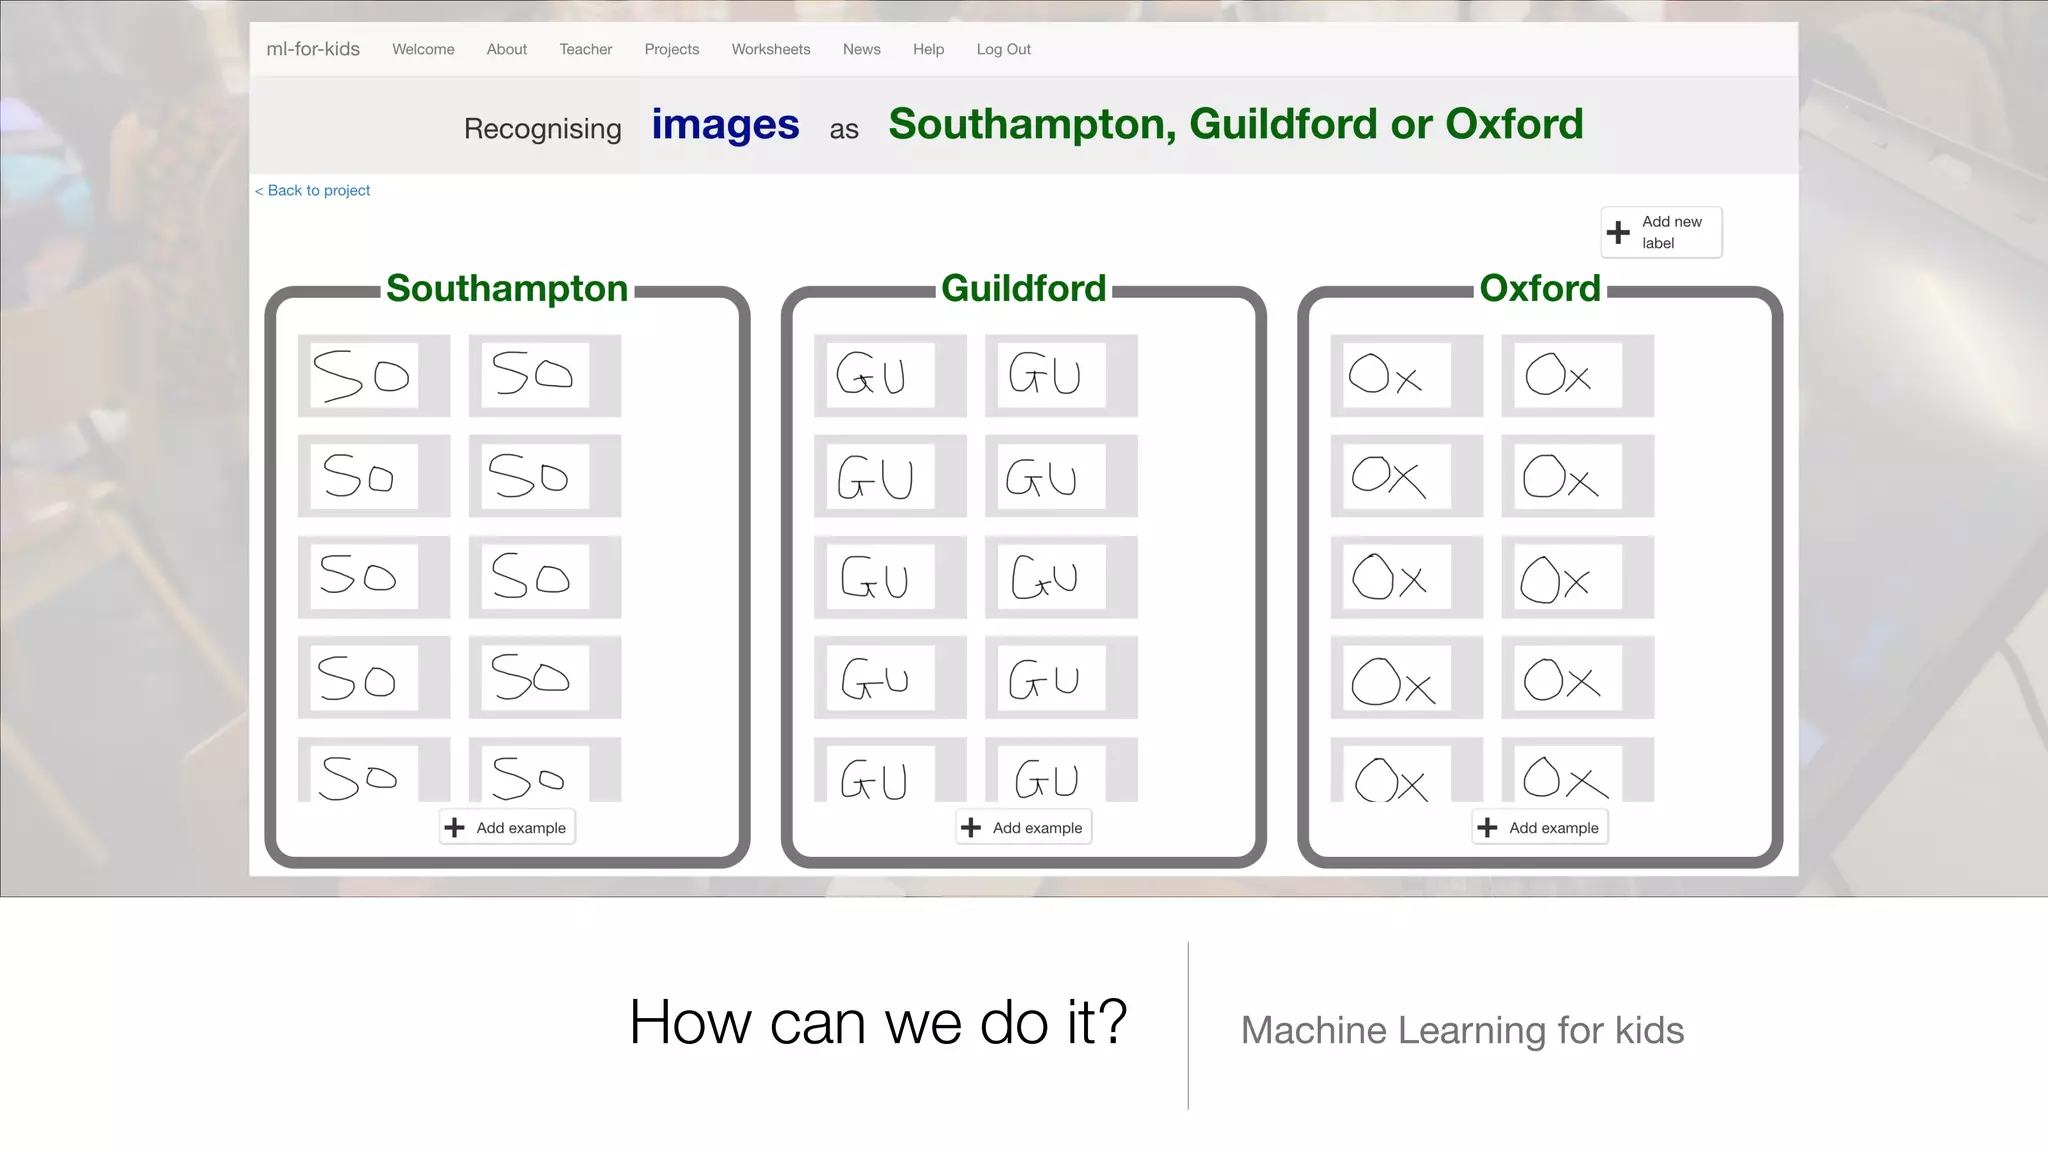2048x1152 pixels.
Task: Click the 'How can we do it?' text
Action: (x=878, y=1022)
